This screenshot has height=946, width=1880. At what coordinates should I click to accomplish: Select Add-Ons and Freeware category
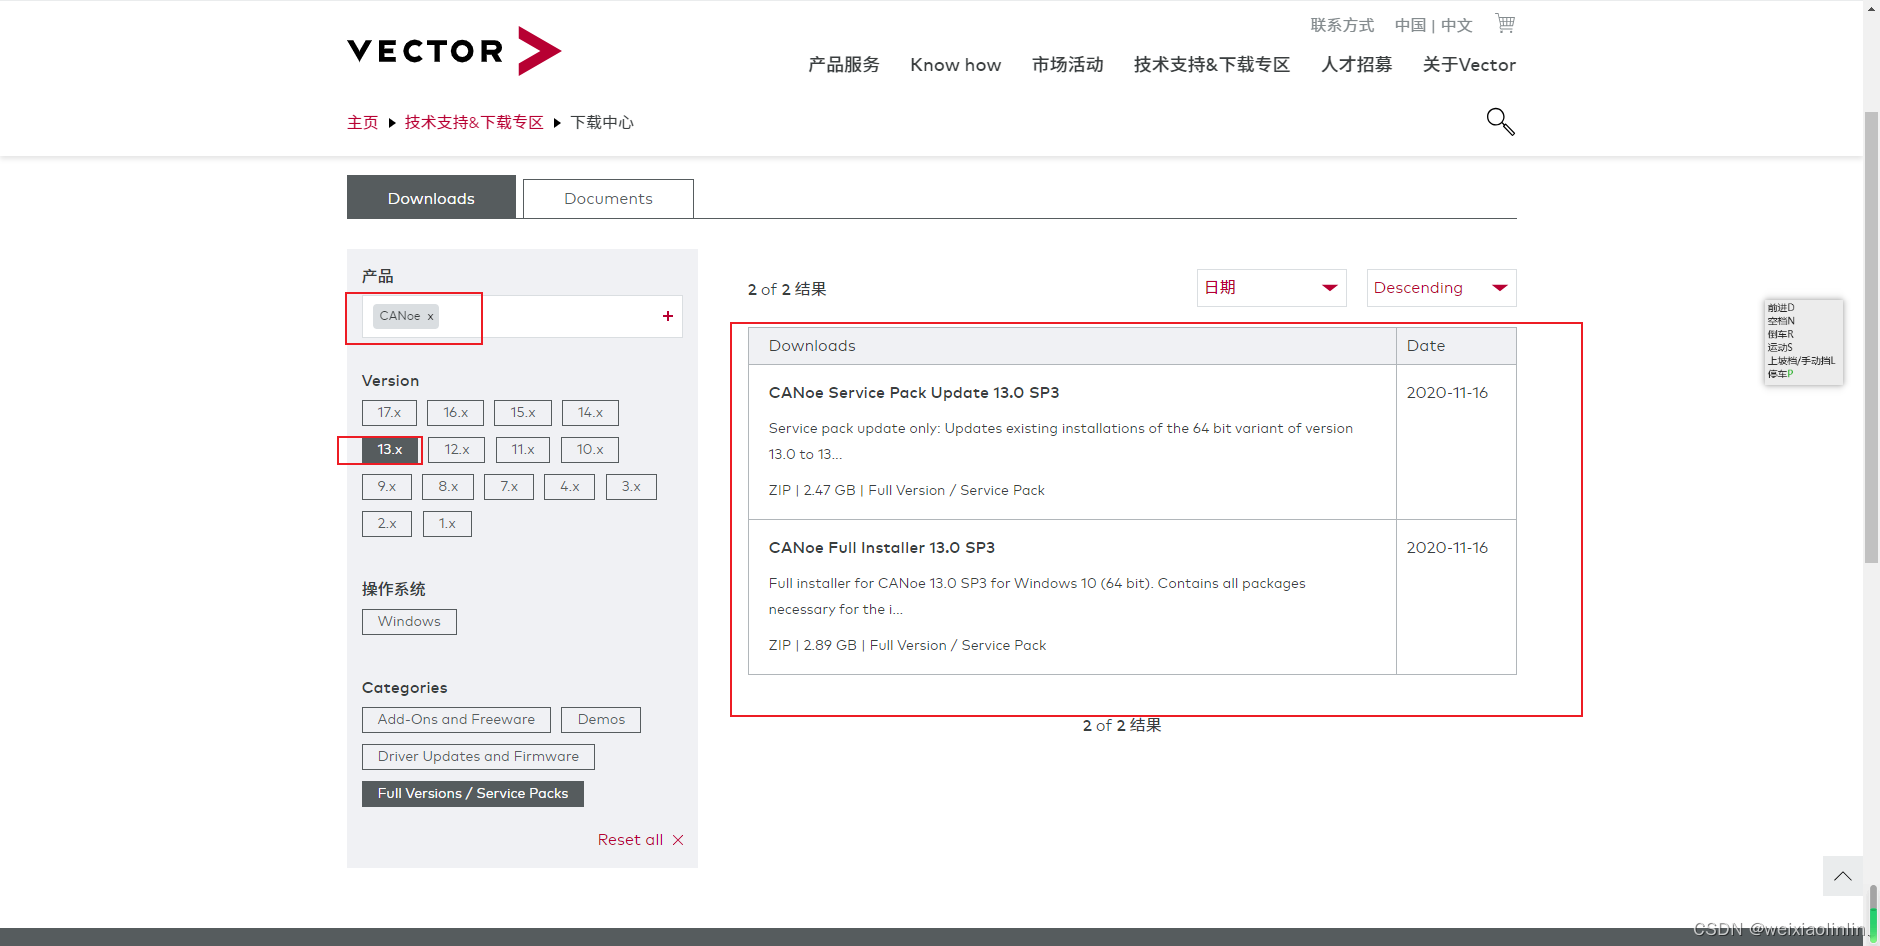(456, 720)
